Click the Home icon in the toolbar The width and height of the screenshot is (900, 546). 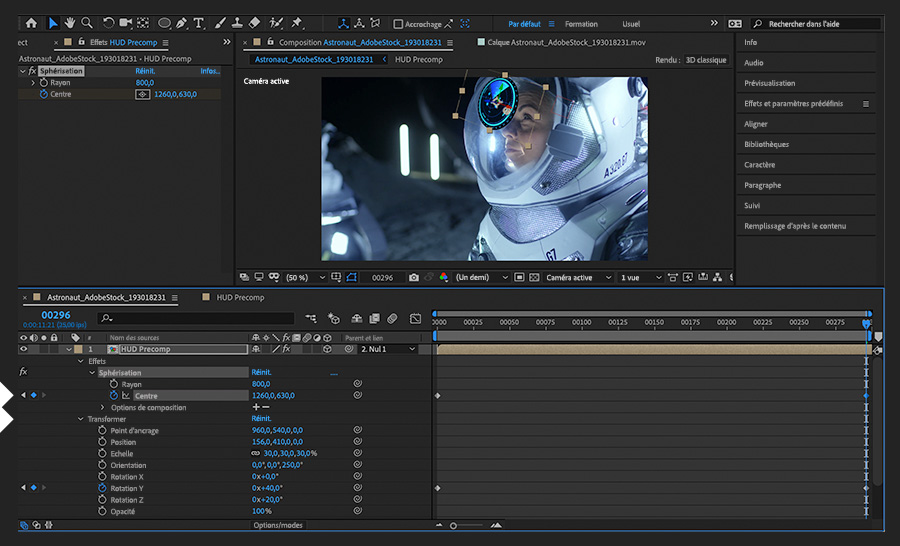click(30, 22)
